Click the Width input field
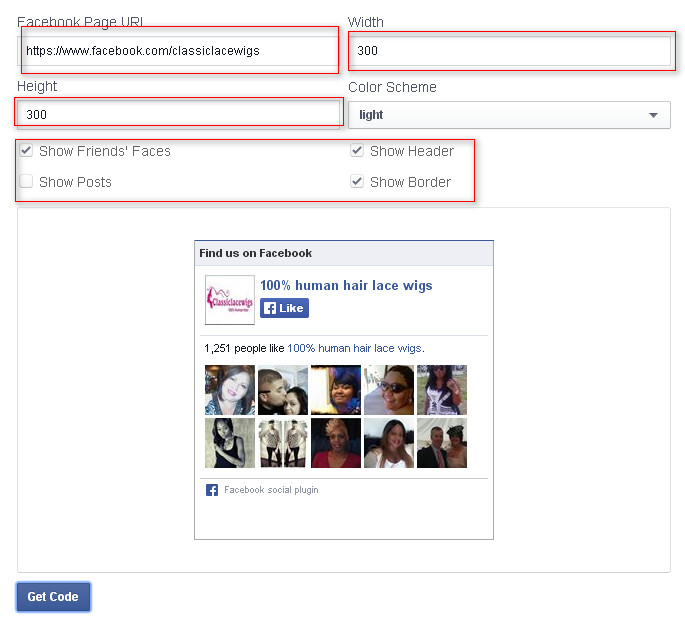This screenshot has height=629, width=685. pos(509,51)
